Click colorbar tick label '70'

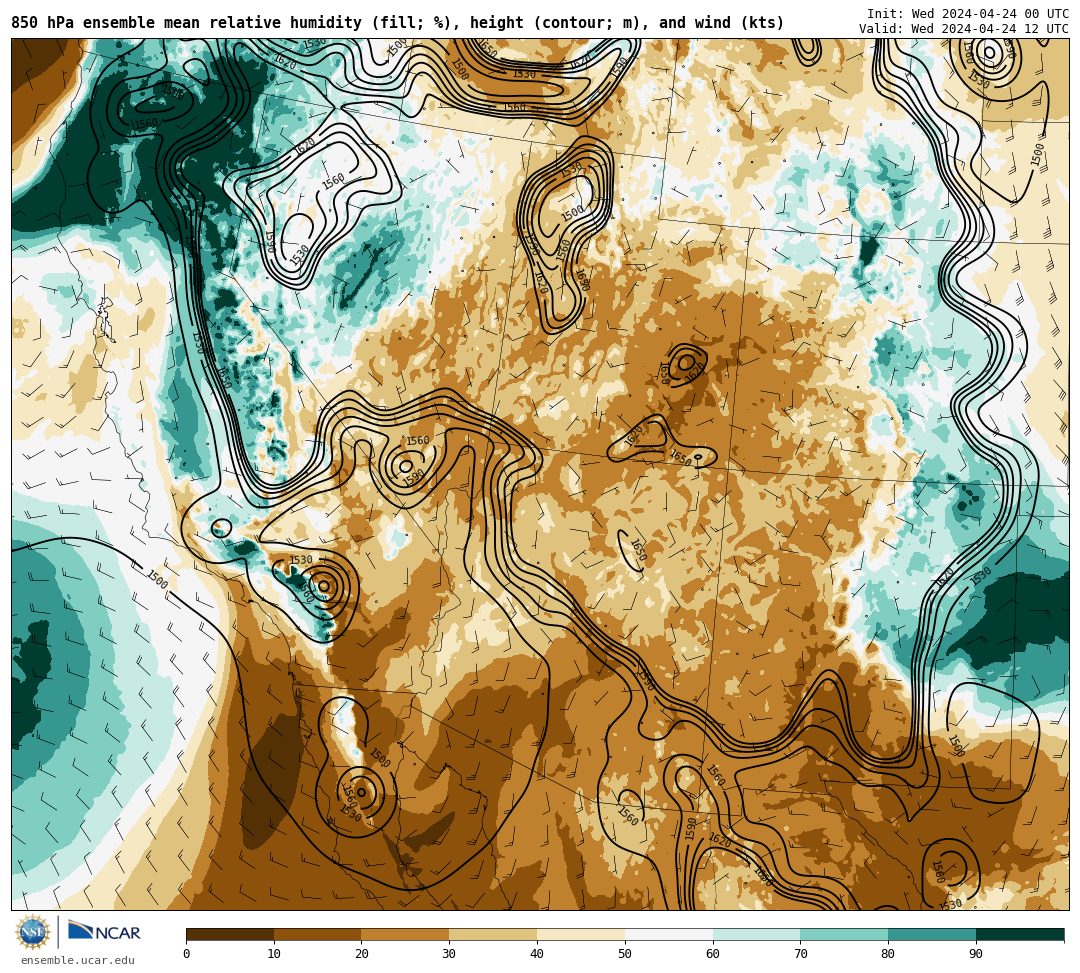point(800,954)
